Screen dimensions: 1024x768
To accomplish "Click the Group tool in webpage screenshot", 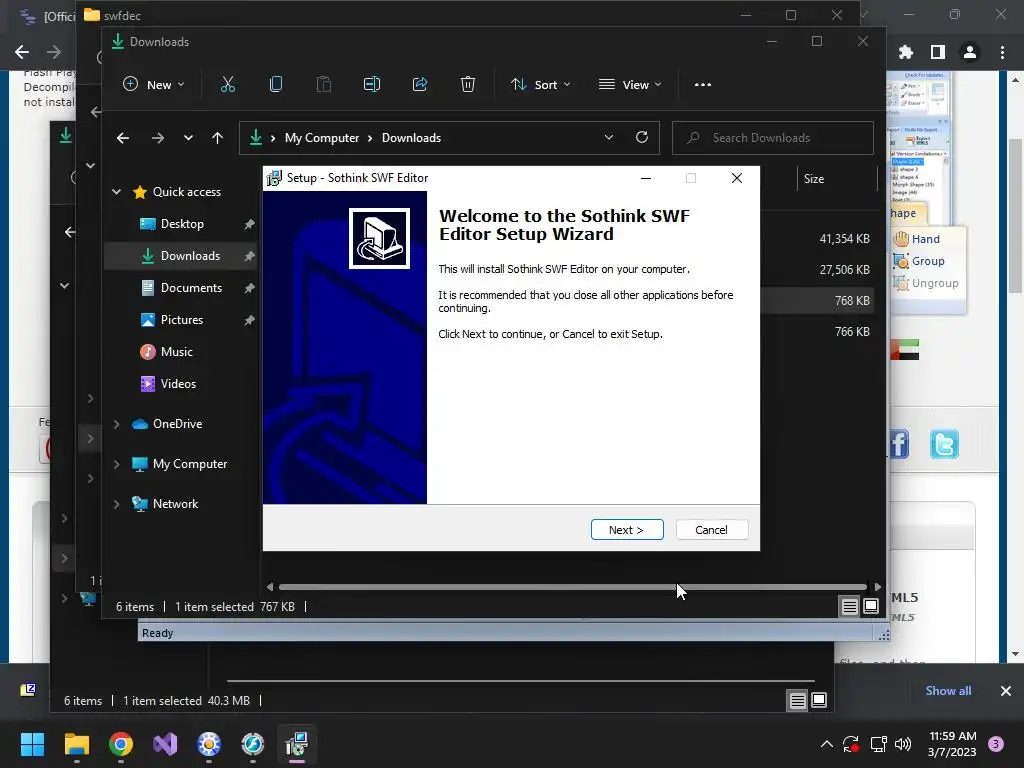I will click(920, 261).
